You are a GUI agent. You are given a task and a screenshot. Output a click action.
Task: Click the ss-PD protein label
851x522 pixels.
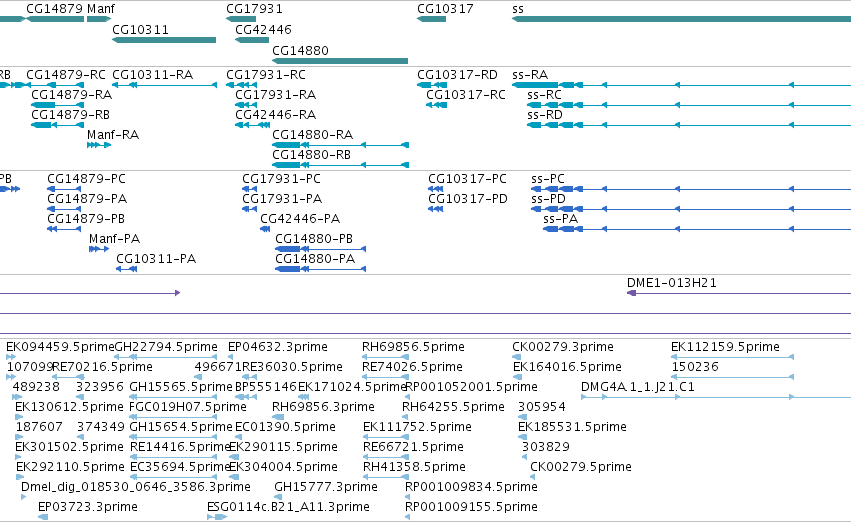[548, 199]
